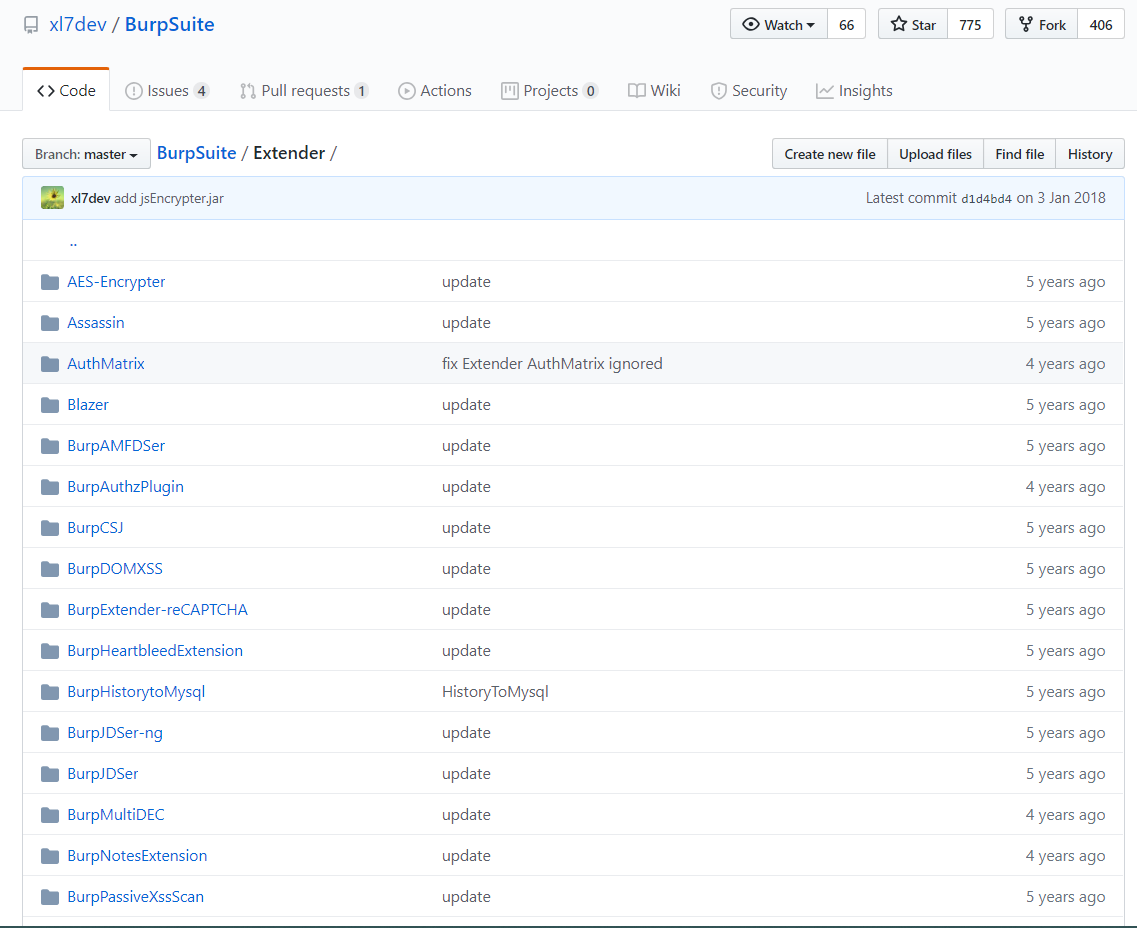This screenshot has width=1137, height=928.
Task: Click the BurpAMFDSer folder icon
Action: tap(50, 446)
